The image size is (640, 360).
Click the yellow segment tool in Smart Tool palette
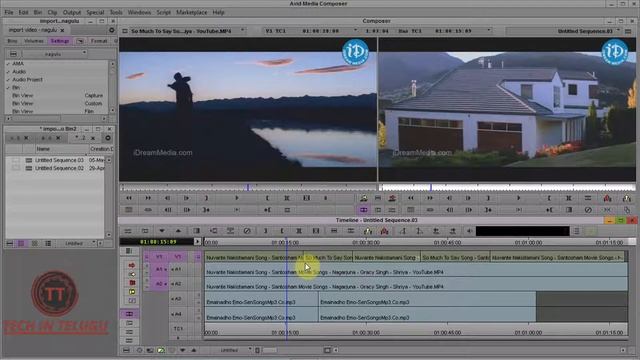tap(132, 292)
